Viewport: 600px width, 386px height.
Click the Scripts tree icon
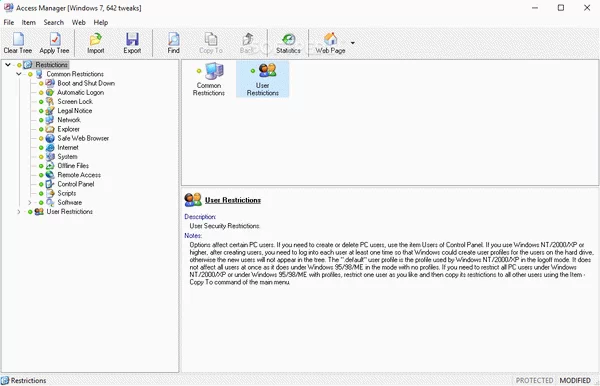click(50, 193)
